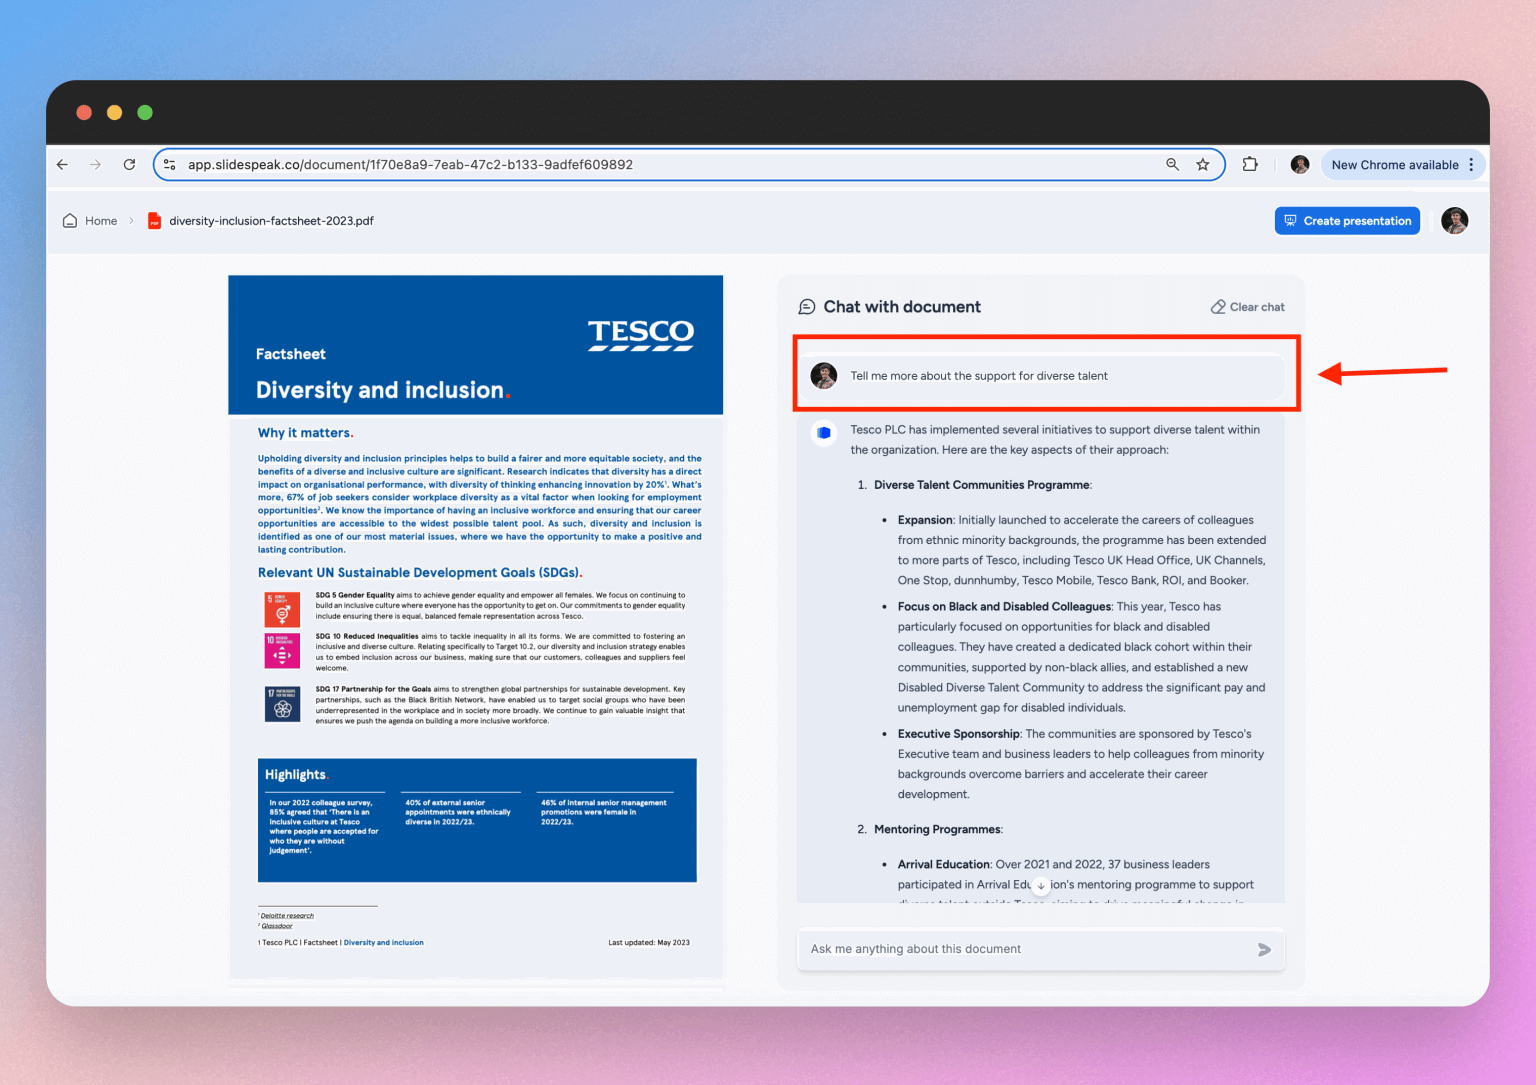Reload the page with the refresh icon
Screen dimensions: 1536x1085
pyautogui.click(x=129, y=164)
